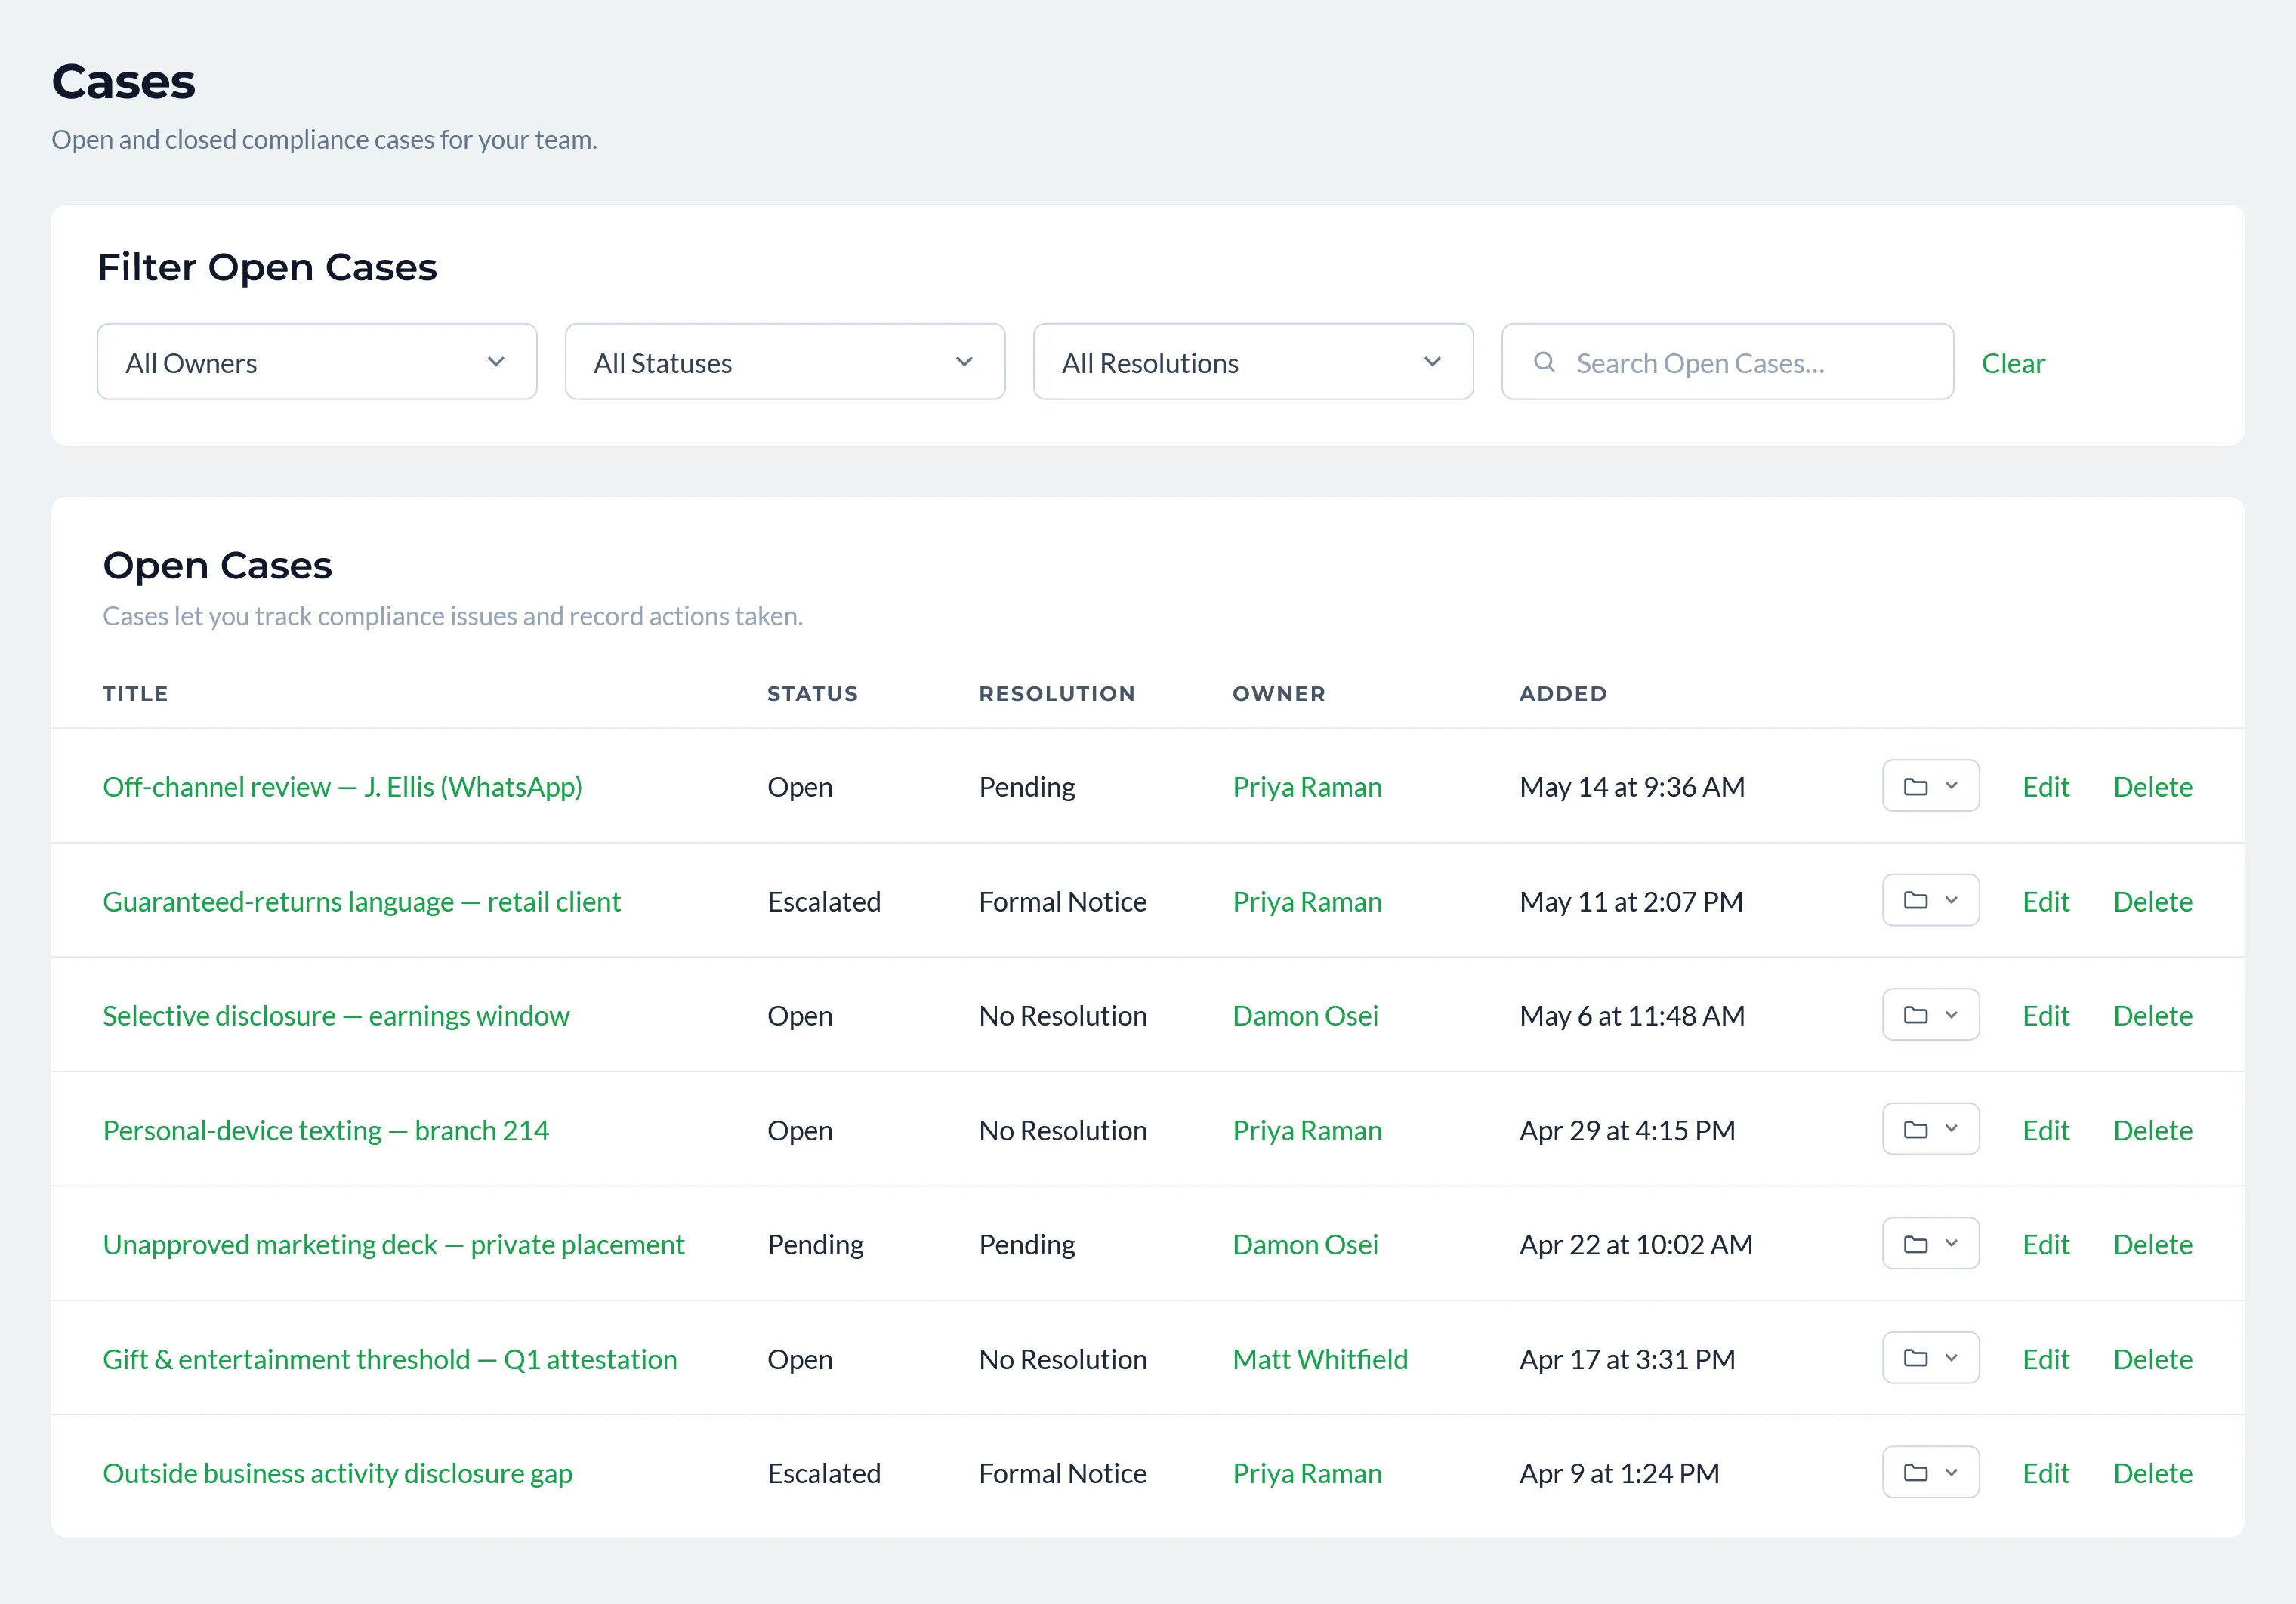Screen dimensions: 2296x1604
Task: Open folder menu for Off-channel review case
Action: point(1930,786)
